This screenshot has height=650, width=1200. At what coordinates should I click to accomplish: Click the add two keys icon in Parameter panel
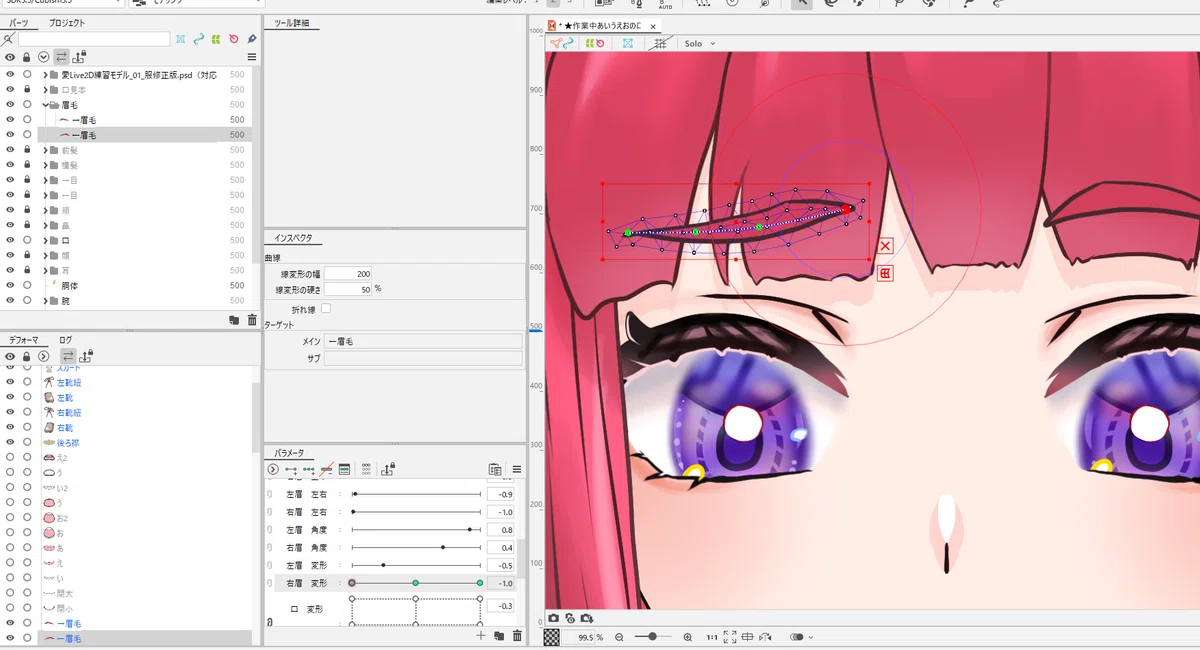click(x=291, y=469)
